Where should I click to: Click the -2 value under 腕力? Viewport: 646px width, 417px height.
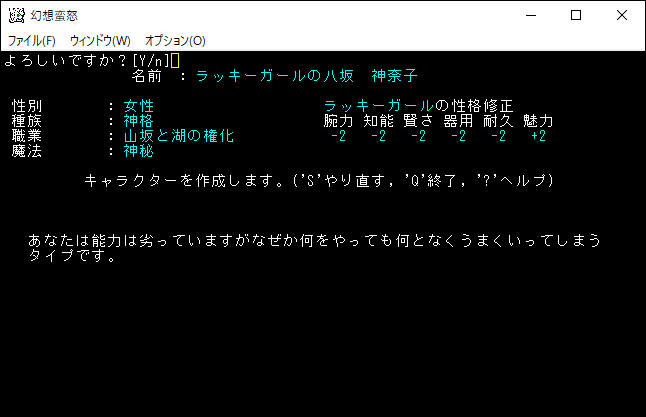tap(338, 136)
